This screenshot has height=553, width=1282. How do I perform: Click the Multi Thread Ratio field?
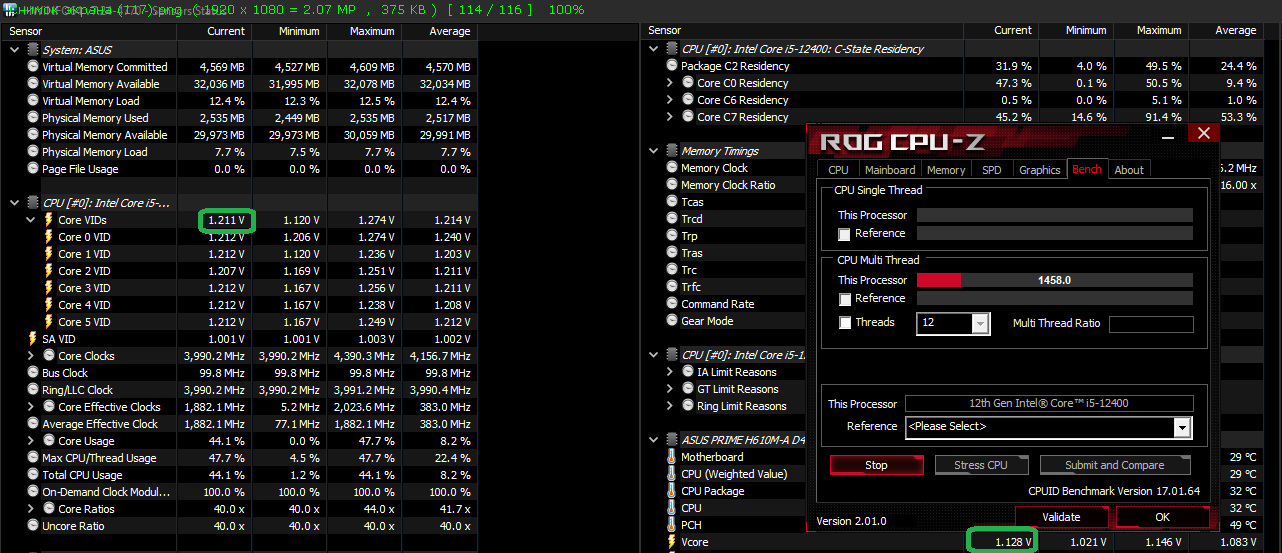tap(1151, 324)
